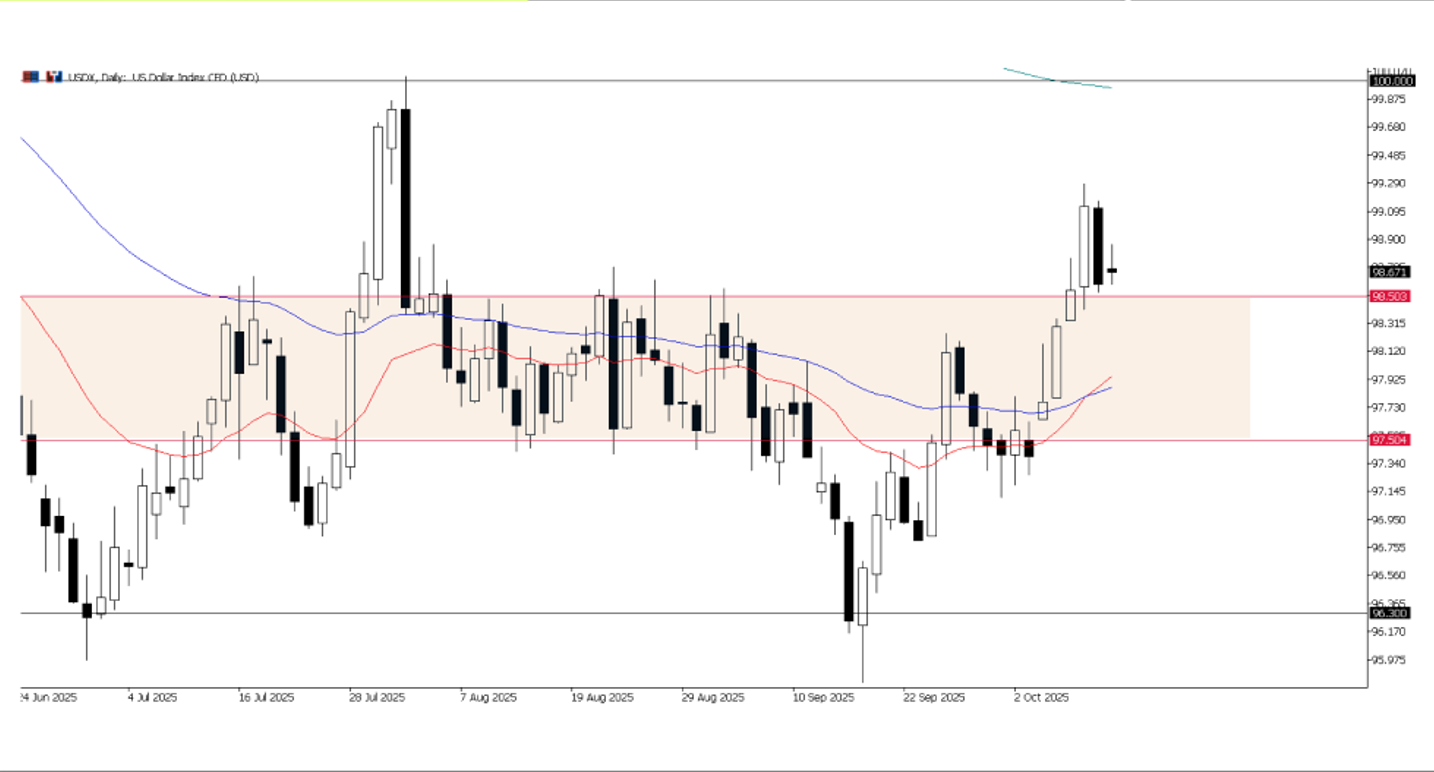
Task: Click the 96.300 support level price label
Action: [x=1391, y=613]
